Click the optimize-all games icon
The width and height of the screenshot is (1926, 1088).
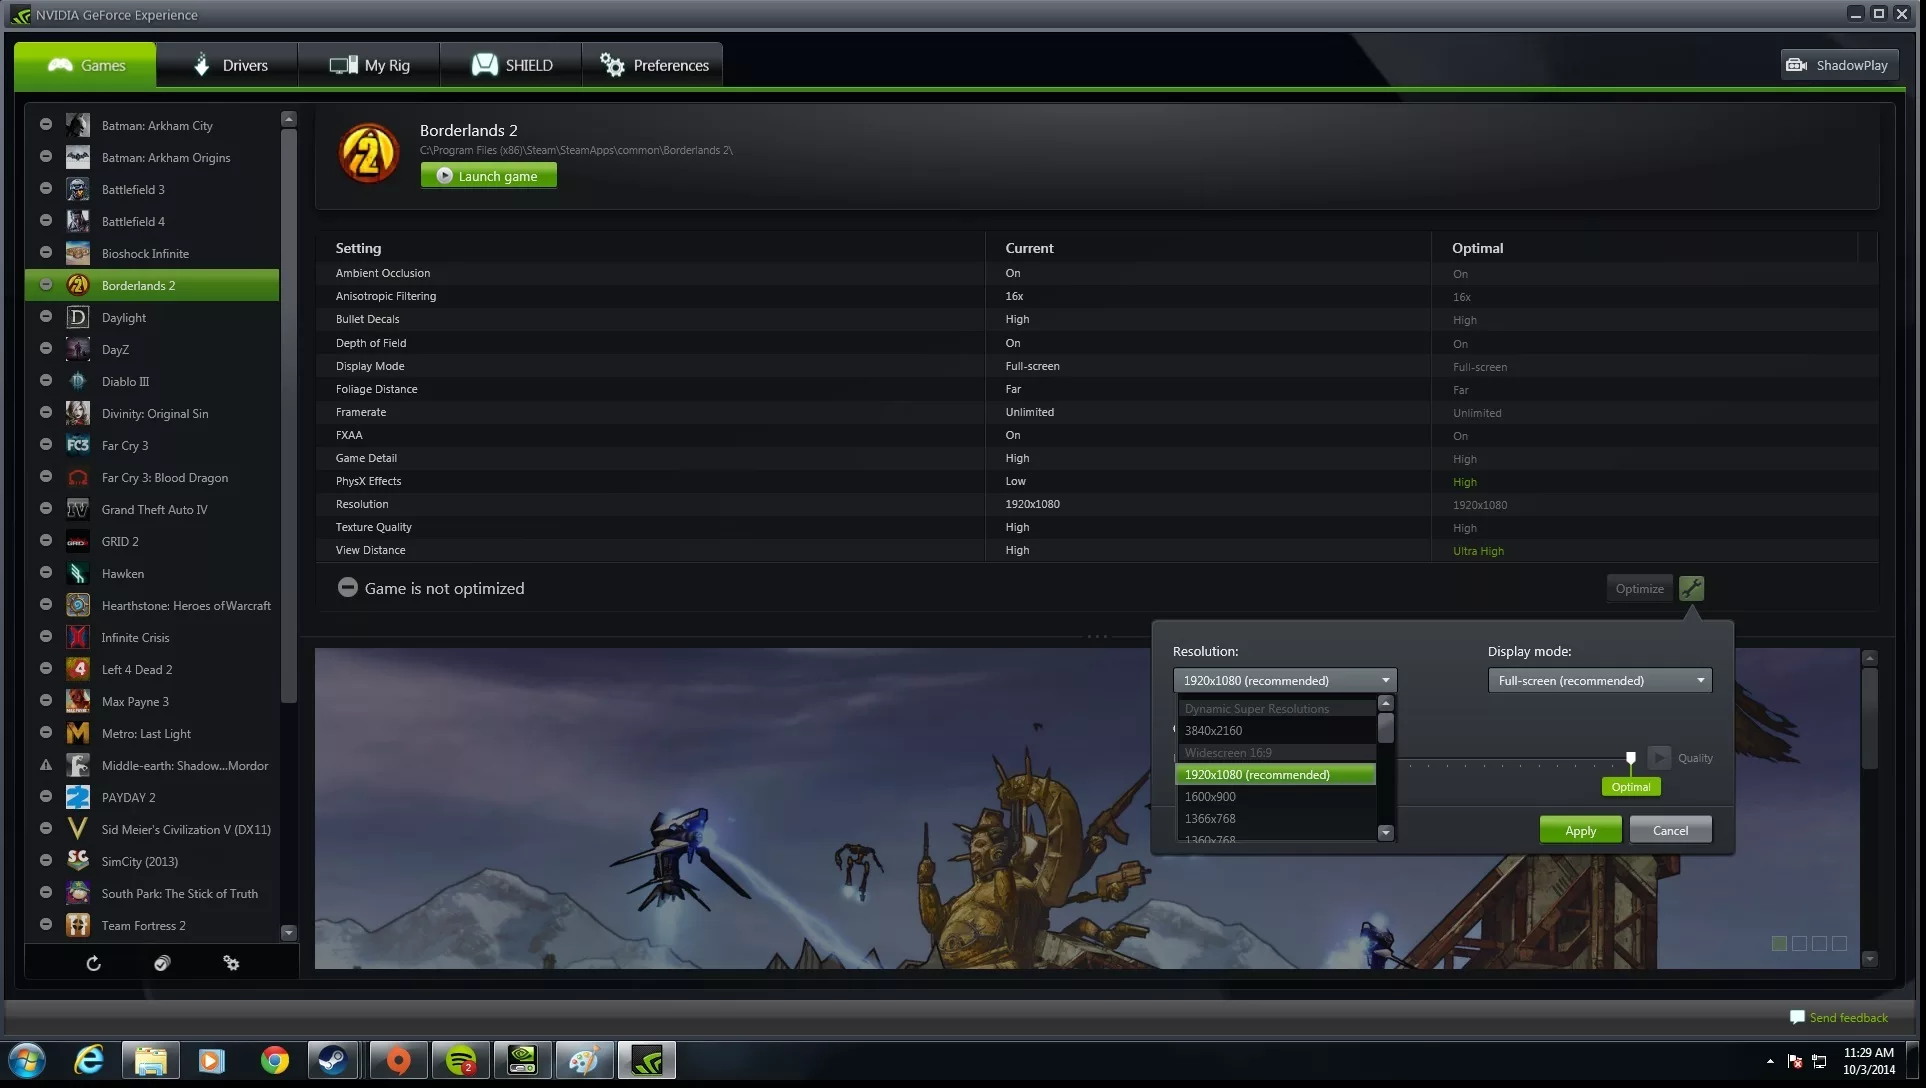coord(161,963)
